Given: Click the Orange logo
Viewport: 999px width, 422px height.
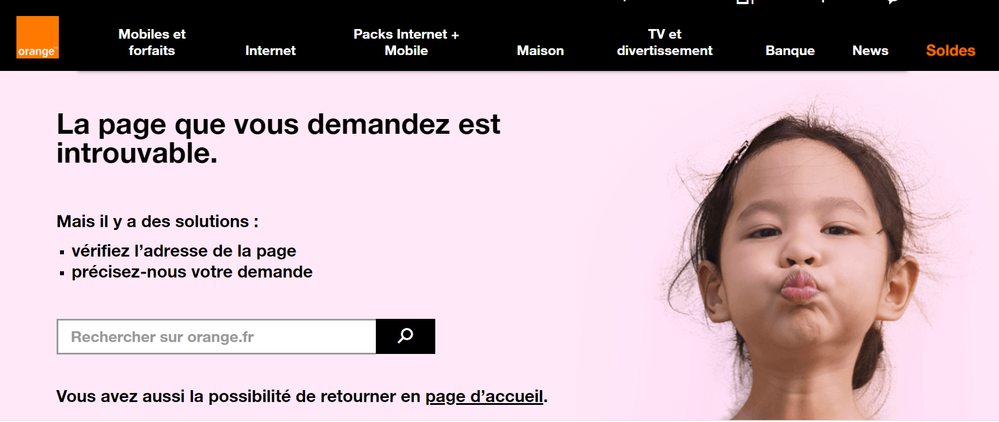Looking at the screenshot, I should click(x=38, y=38).
